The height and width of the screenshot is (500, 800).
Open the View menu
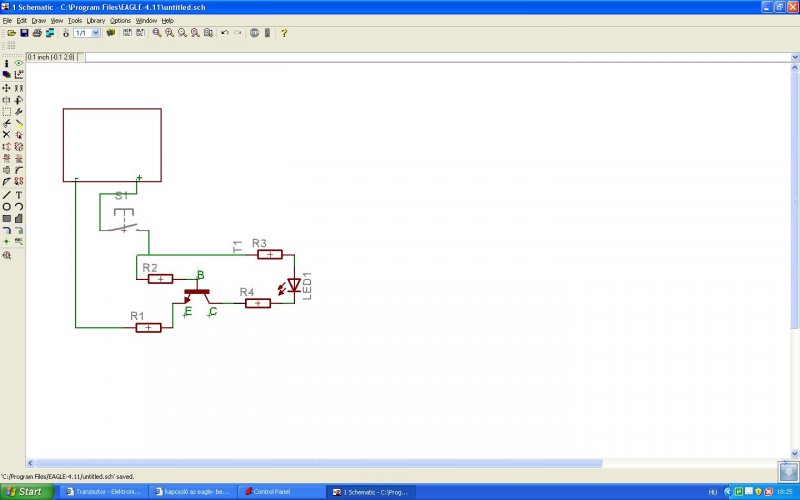(x=57, y=21)
